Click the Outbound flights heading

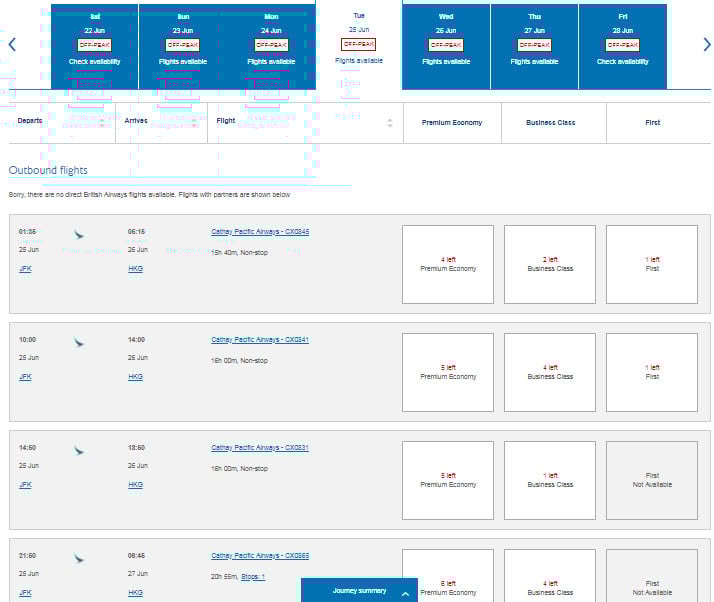pos(48,170)
